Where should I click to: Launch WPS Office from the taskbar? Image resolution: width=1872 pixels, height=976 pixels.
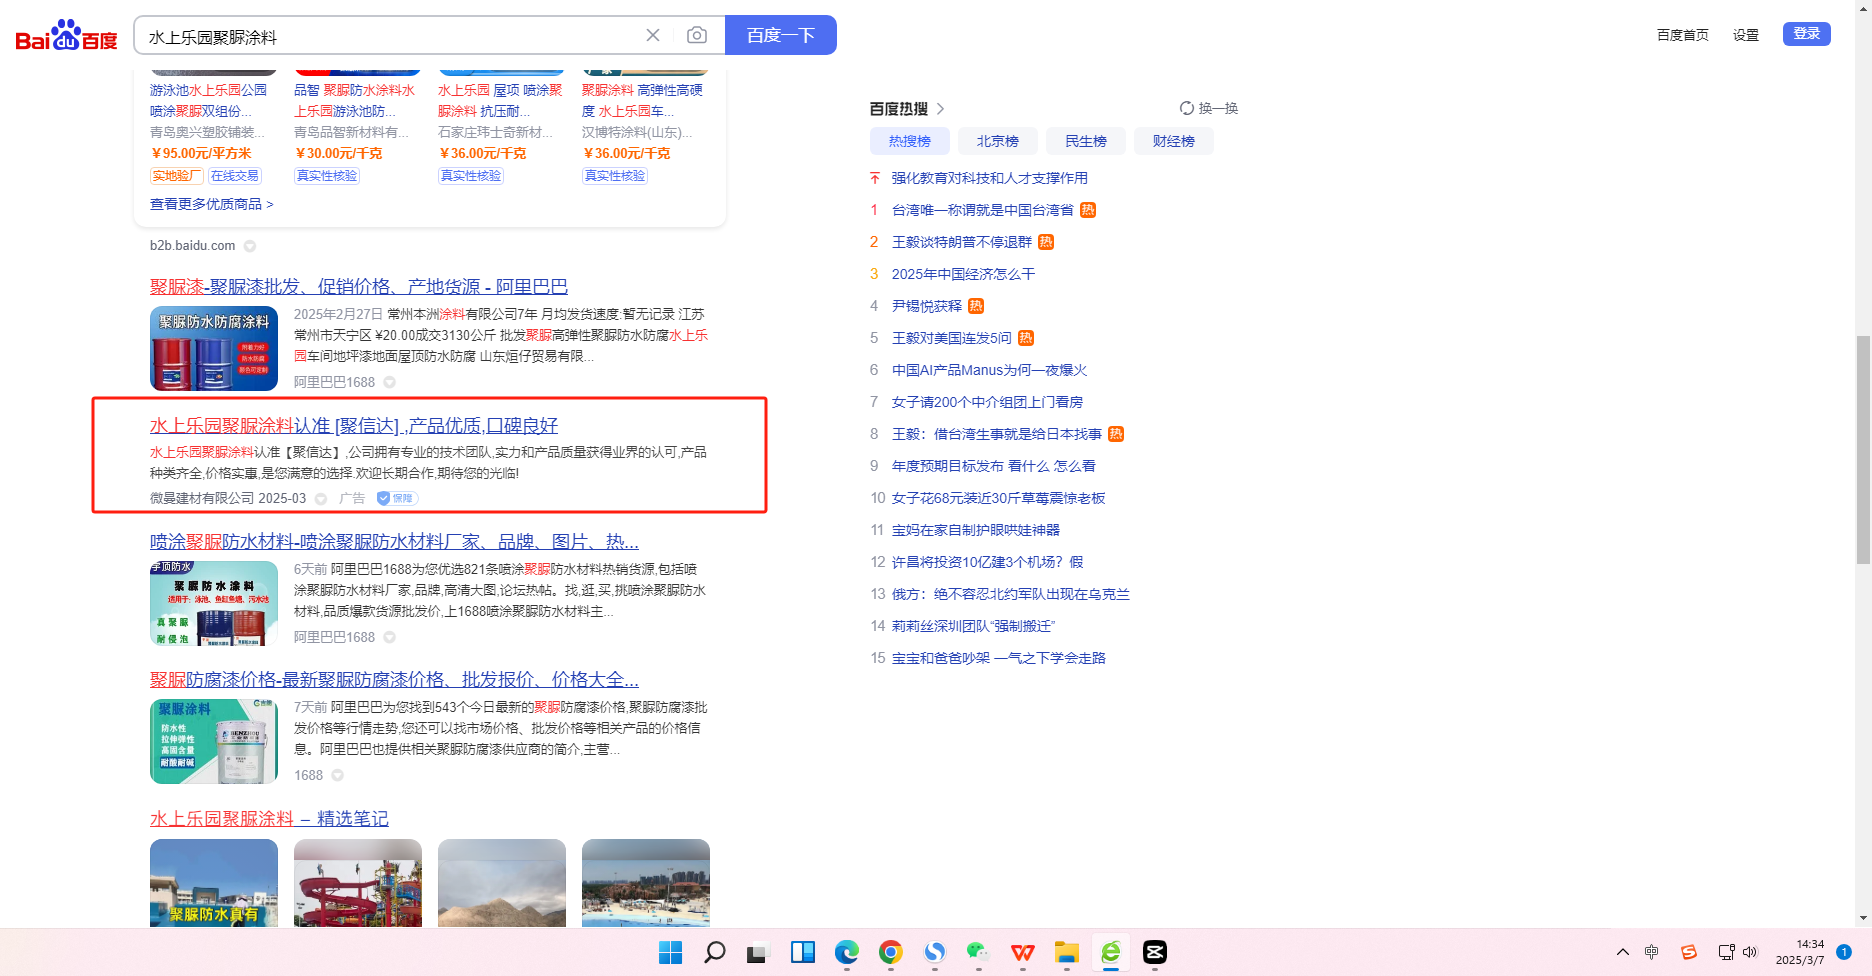tap(1022, 952)
